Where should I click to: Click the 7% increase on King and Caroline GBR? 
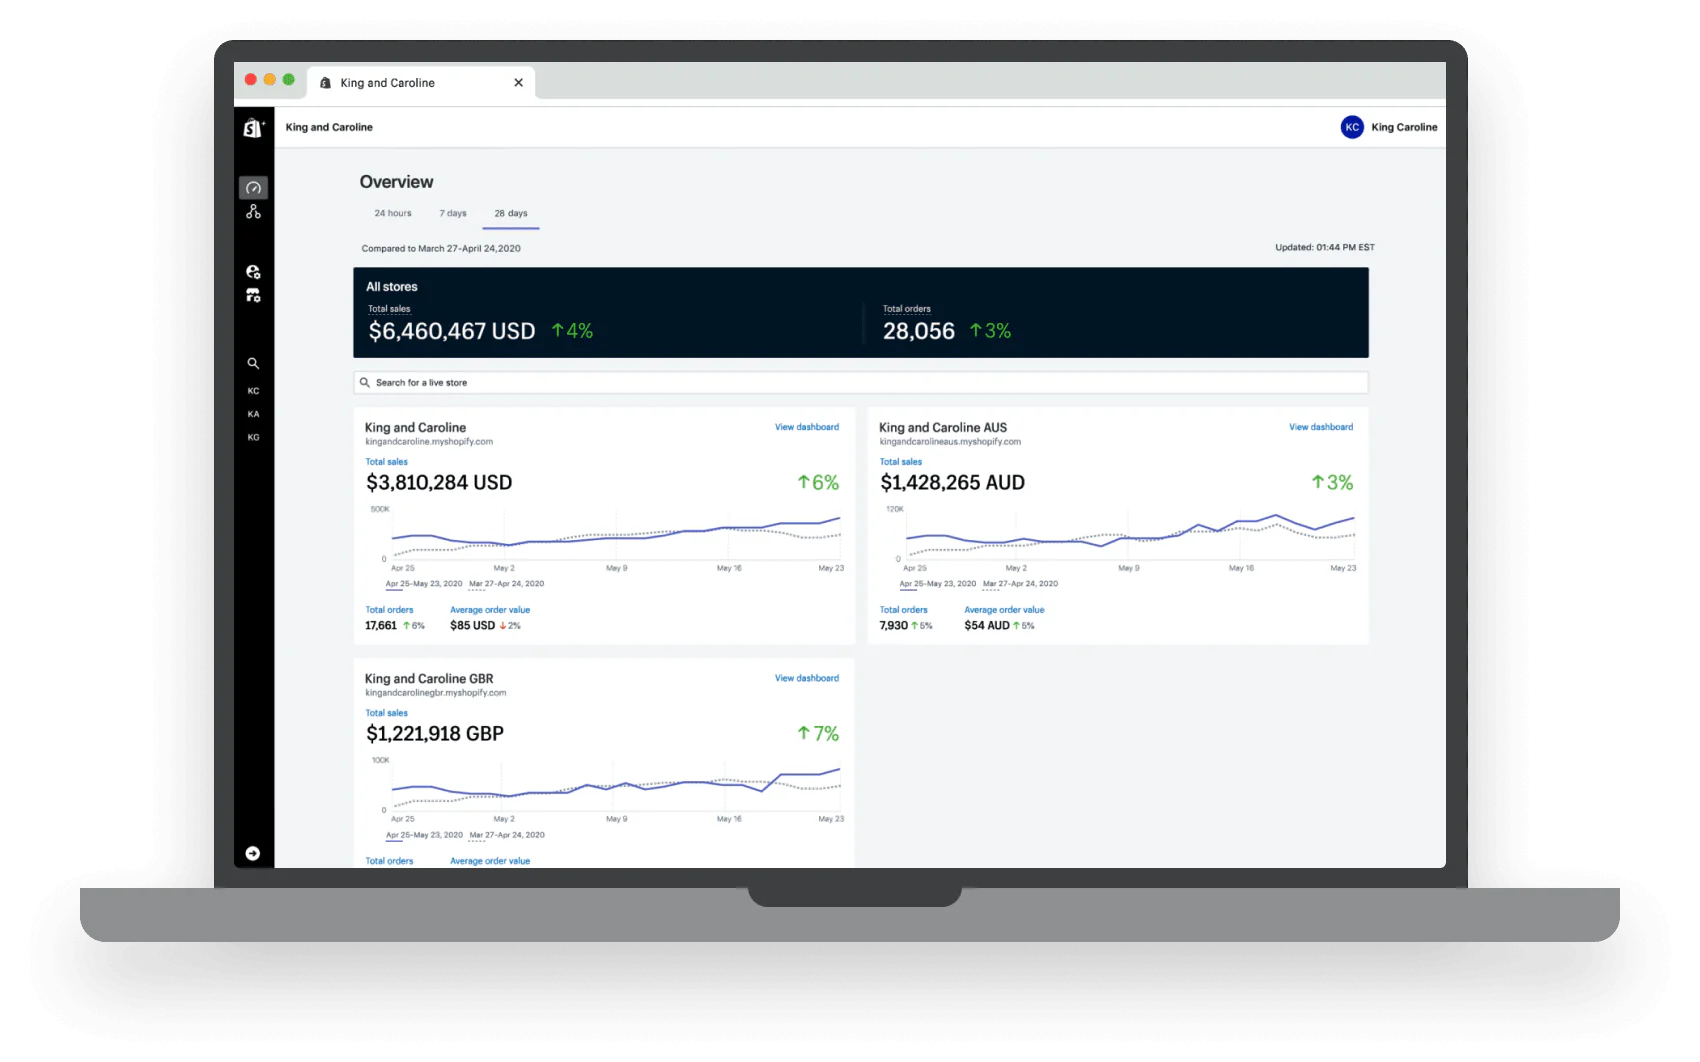pyautogui.click(x=818, y=734)
